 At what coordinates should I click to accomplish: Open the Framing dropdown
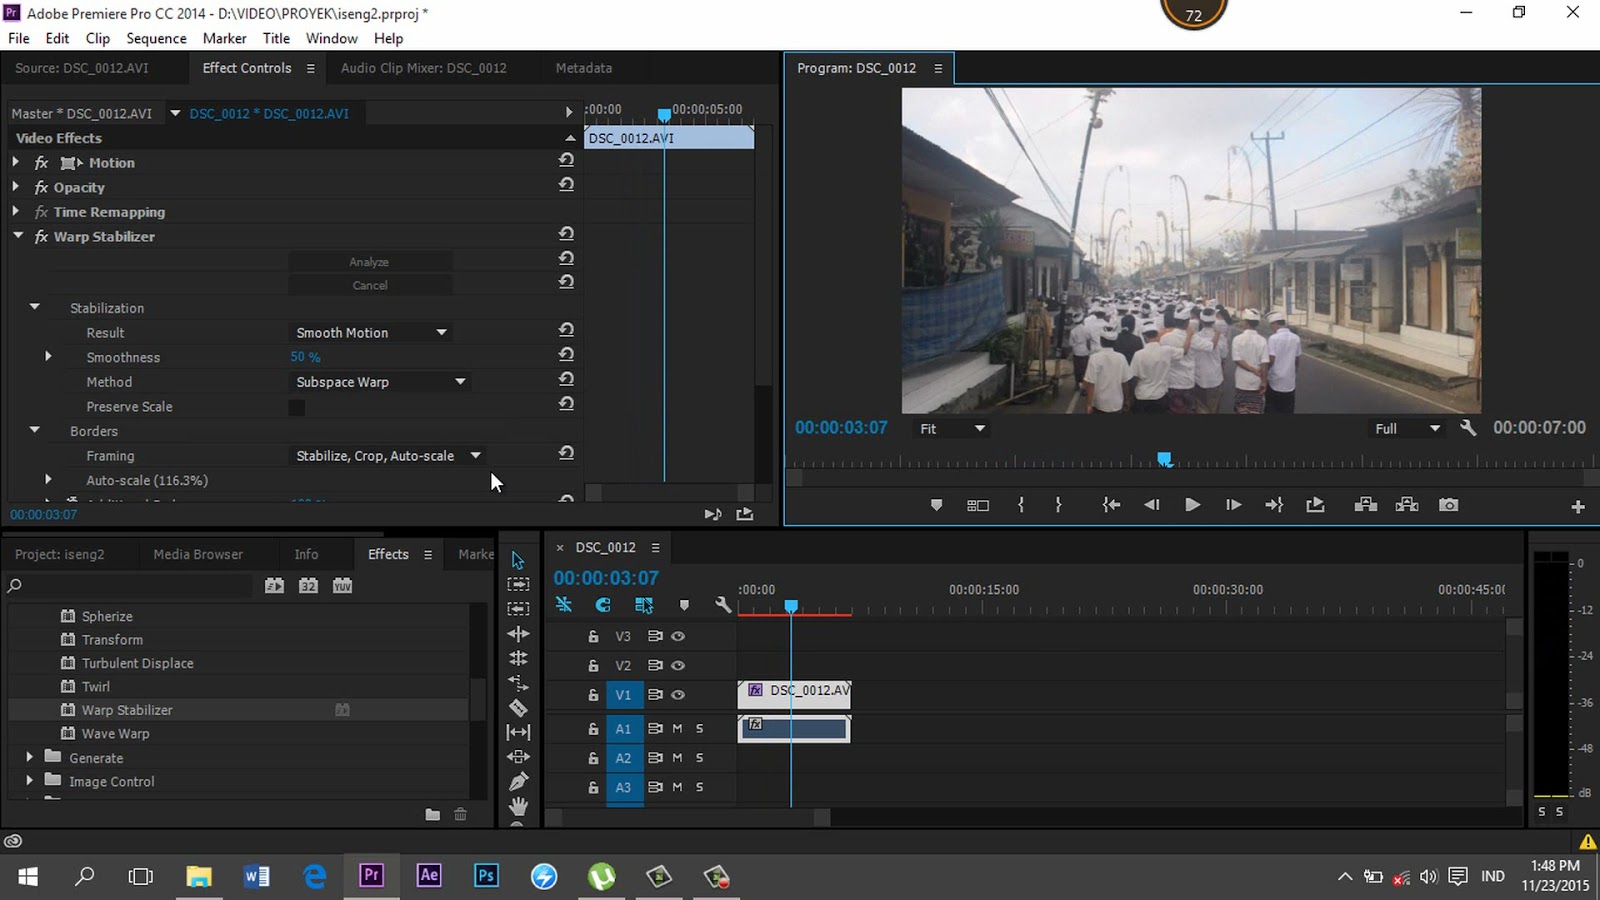[x=388, y=456]
